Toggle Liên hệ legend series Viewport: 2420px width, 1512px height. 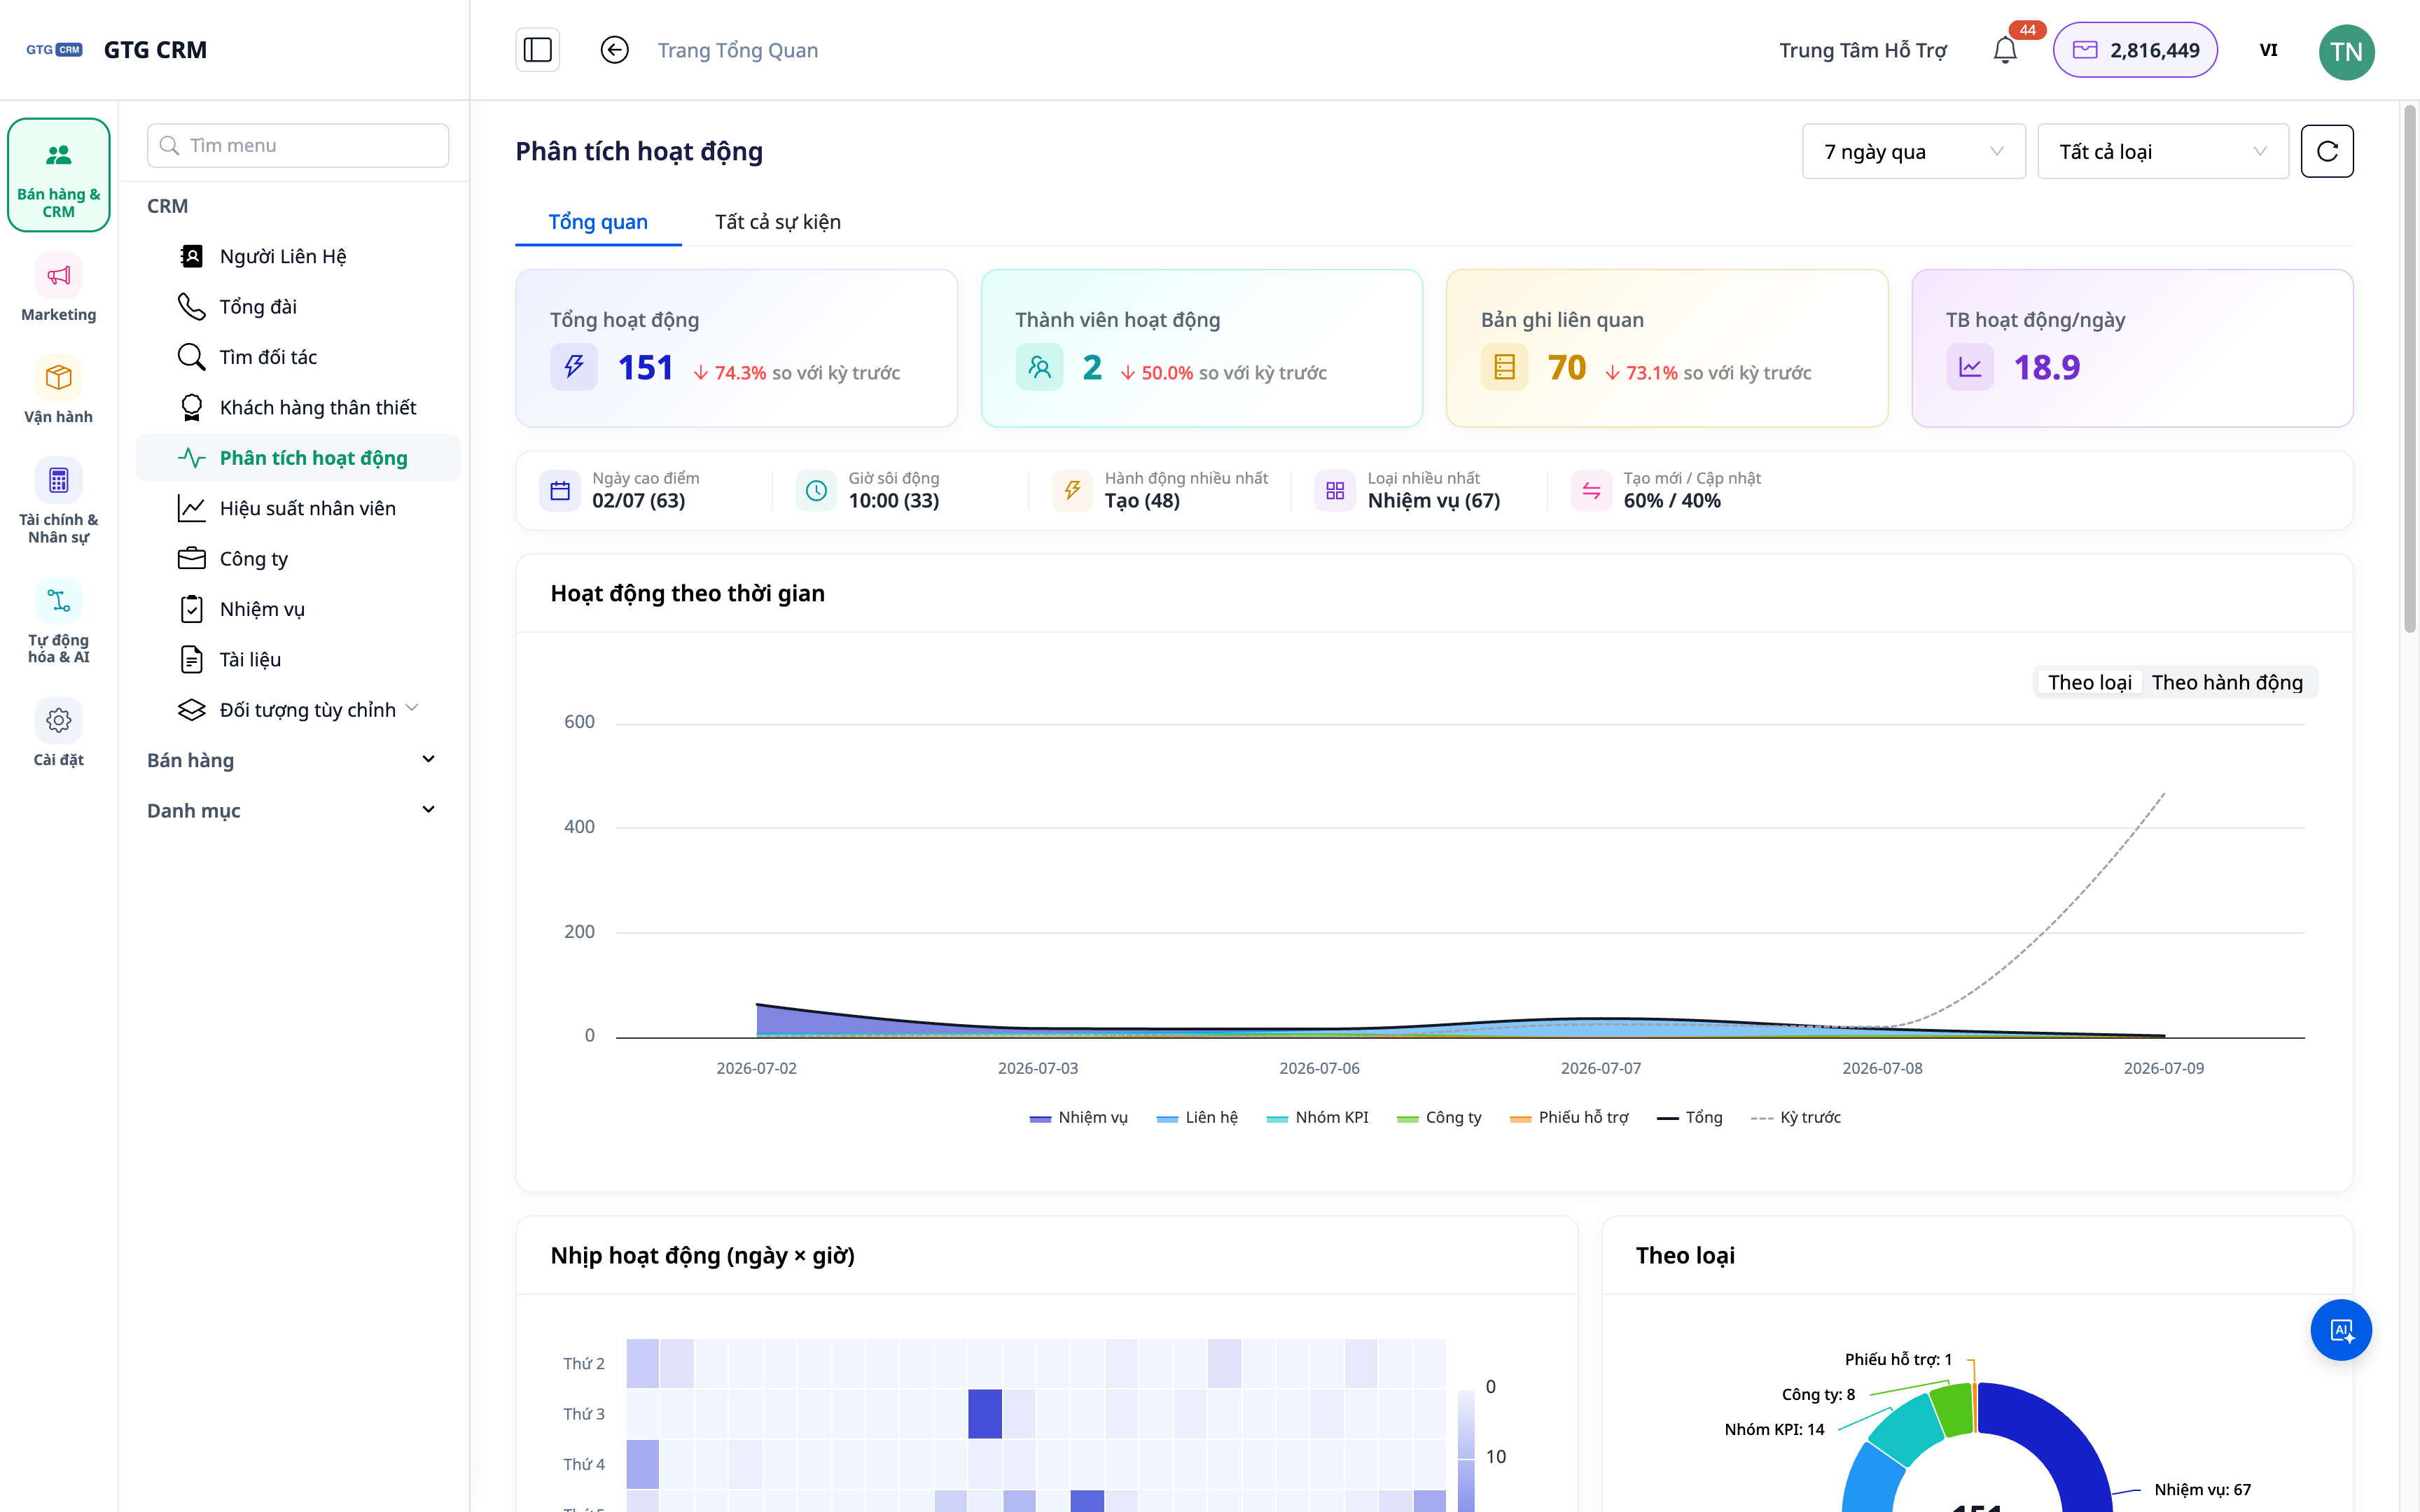1197,1117
